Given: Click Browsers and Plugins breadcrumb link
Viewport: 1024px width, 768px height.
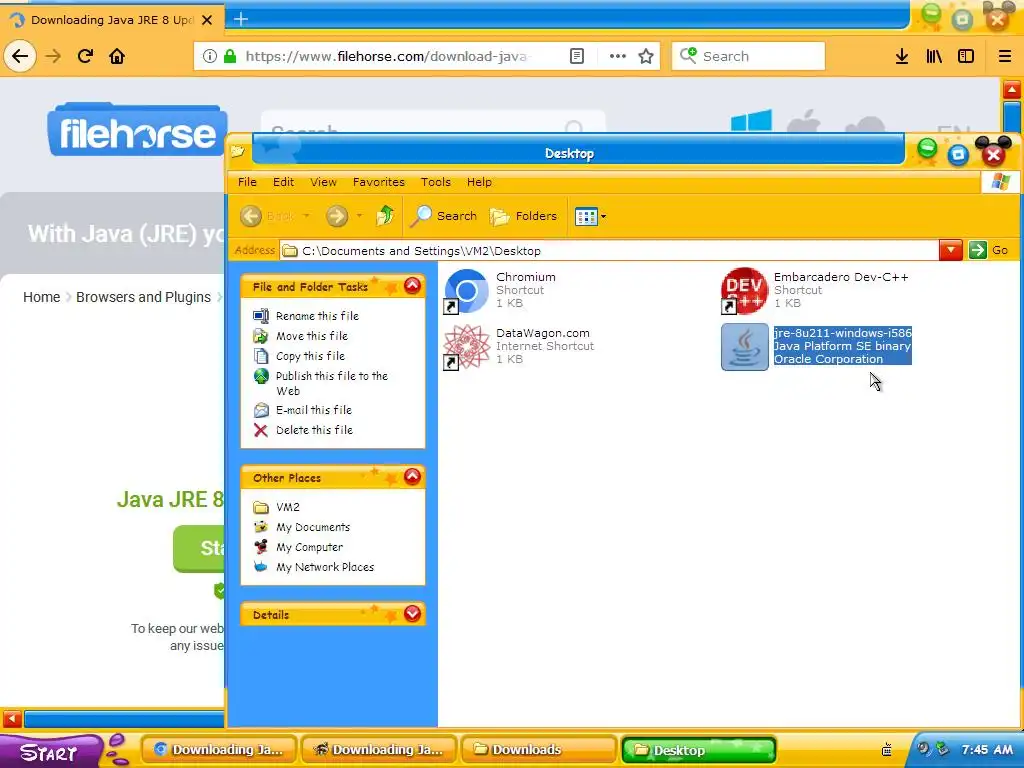Looking at the screenshot, I should (143, 297).
